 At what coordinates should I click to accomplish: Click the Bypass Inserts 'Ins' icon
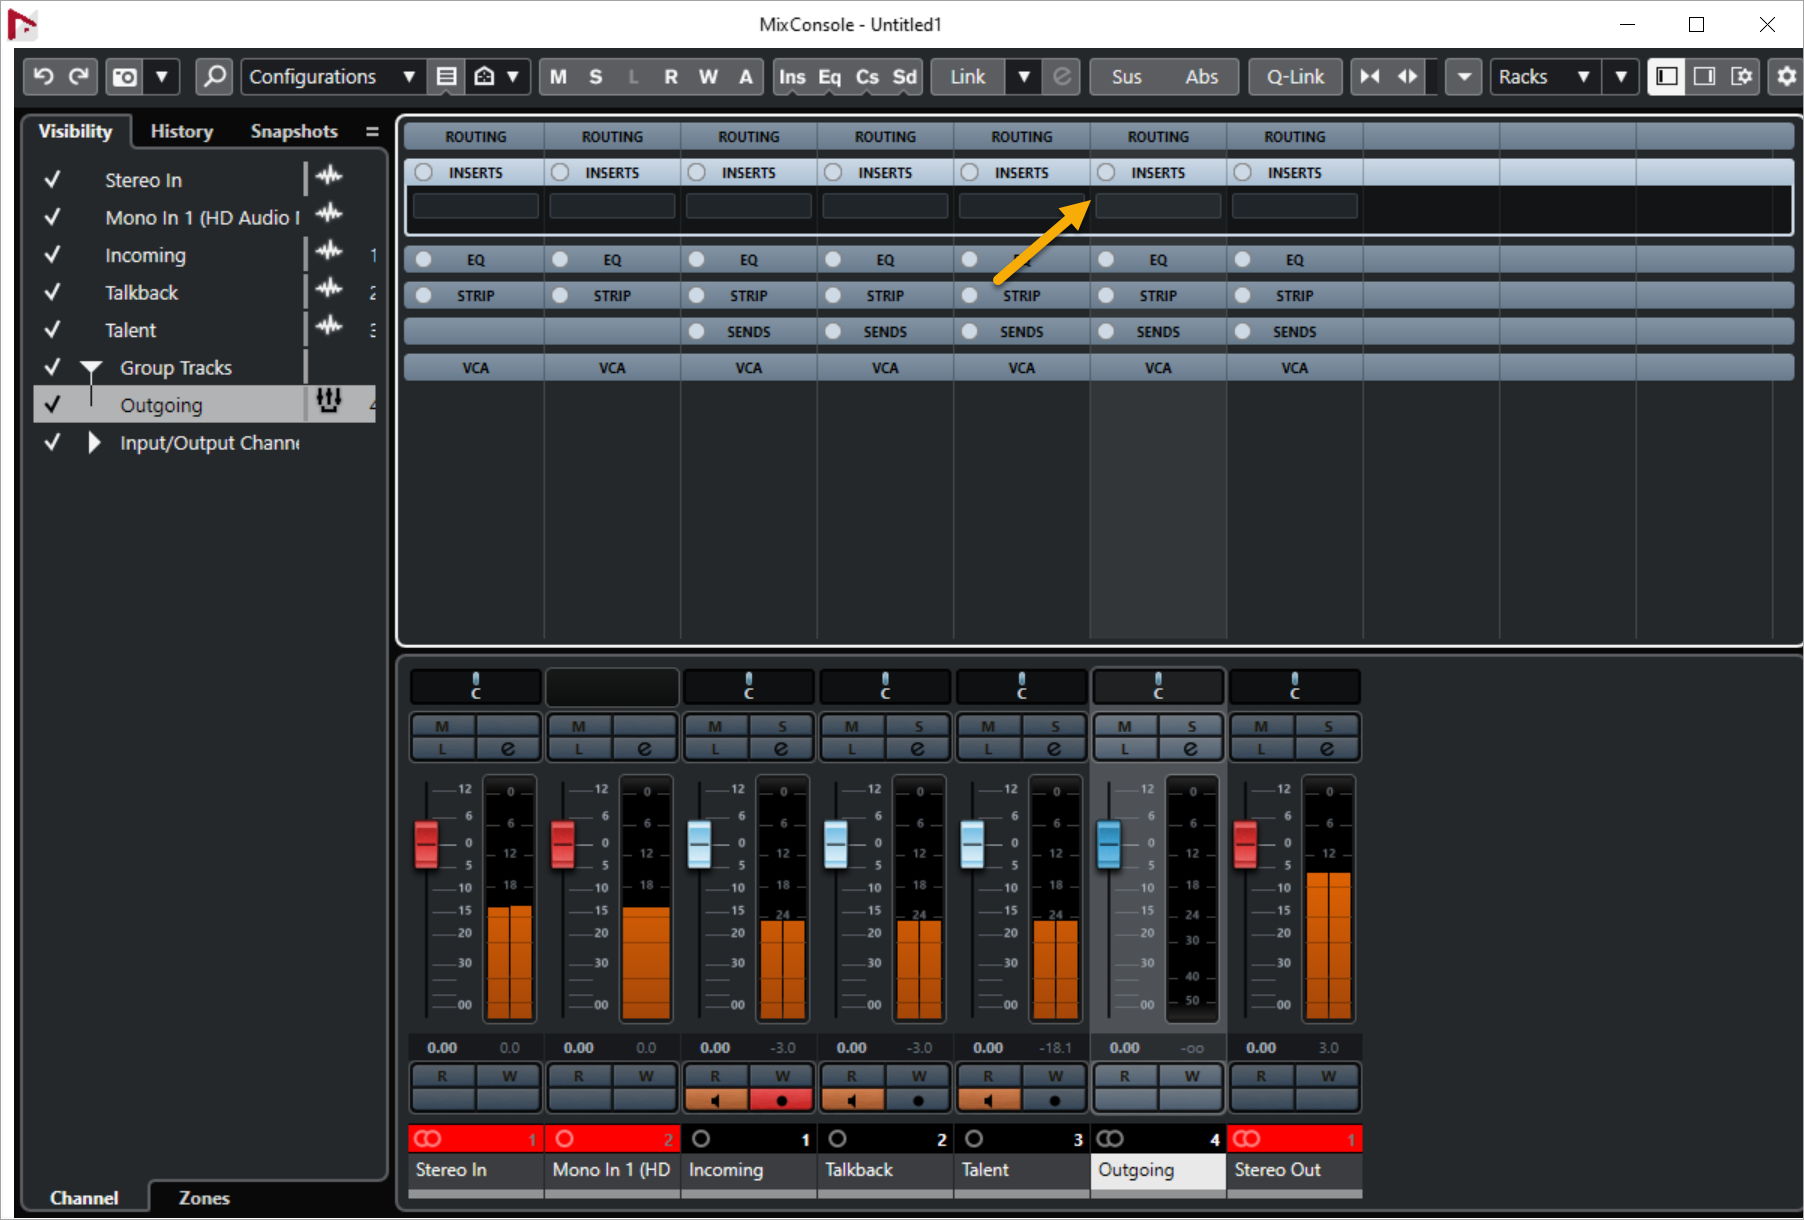point(791,77)
